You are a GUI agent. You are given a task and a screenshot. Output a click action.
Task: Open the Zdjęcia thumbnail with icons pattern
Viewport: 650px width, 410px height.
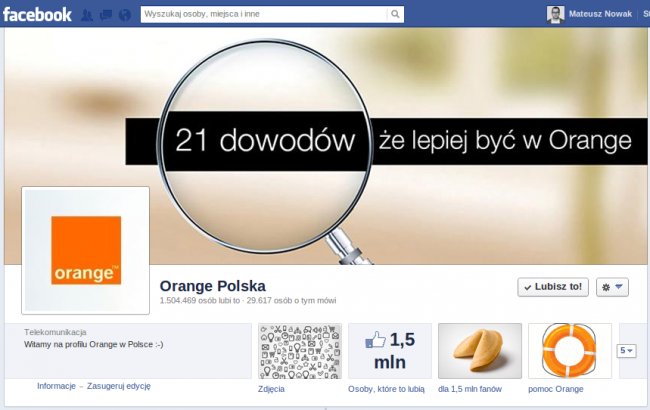[300, 351]
